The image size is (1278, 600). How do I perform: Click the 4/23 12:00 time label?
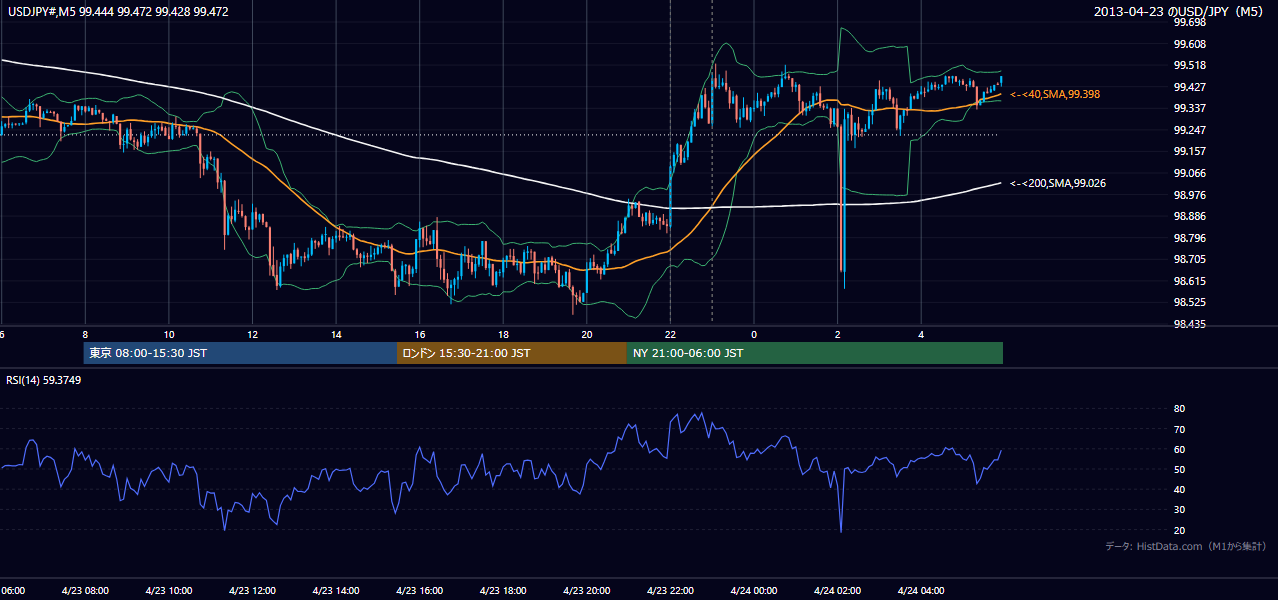tap(252, 591)
